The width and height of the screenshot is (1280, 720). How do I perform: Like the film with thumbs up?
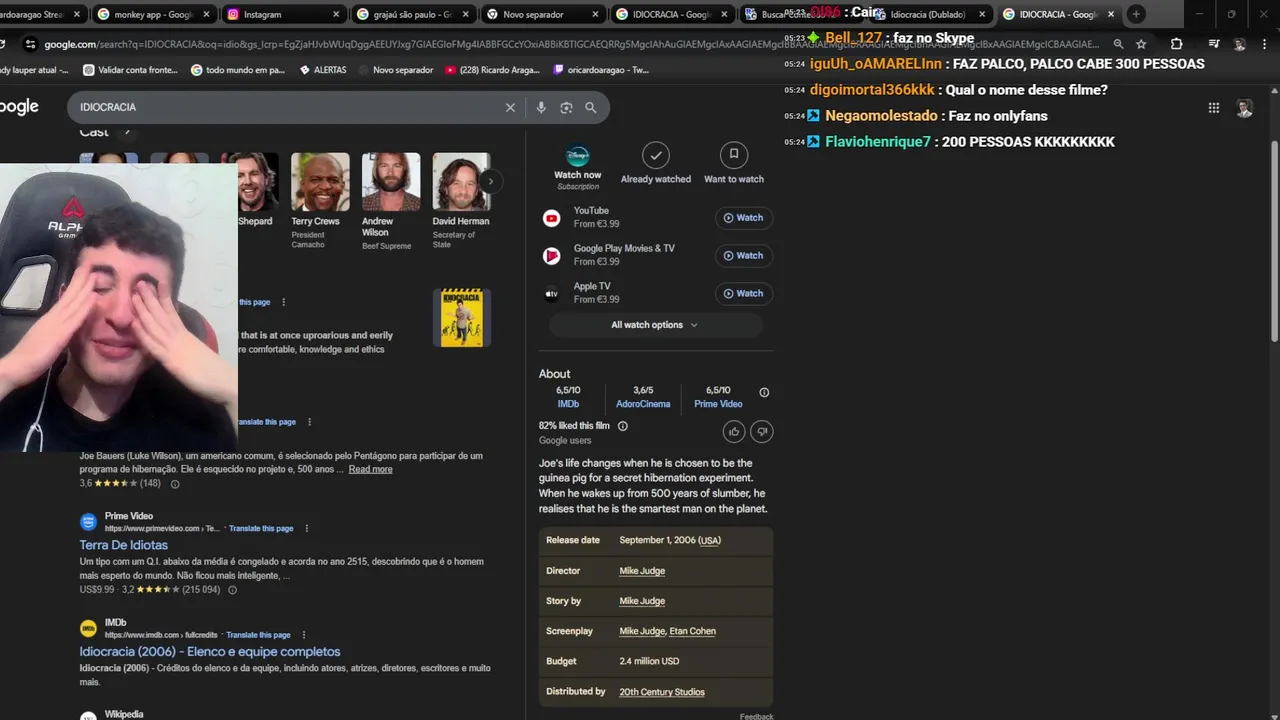click(734, 431)
